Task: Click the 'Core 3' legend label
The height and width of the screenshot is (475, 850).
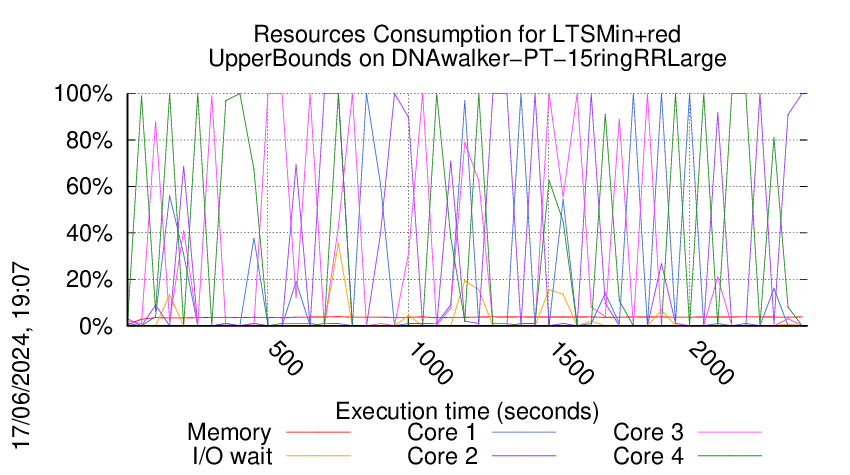Action: tap(648, 433)
